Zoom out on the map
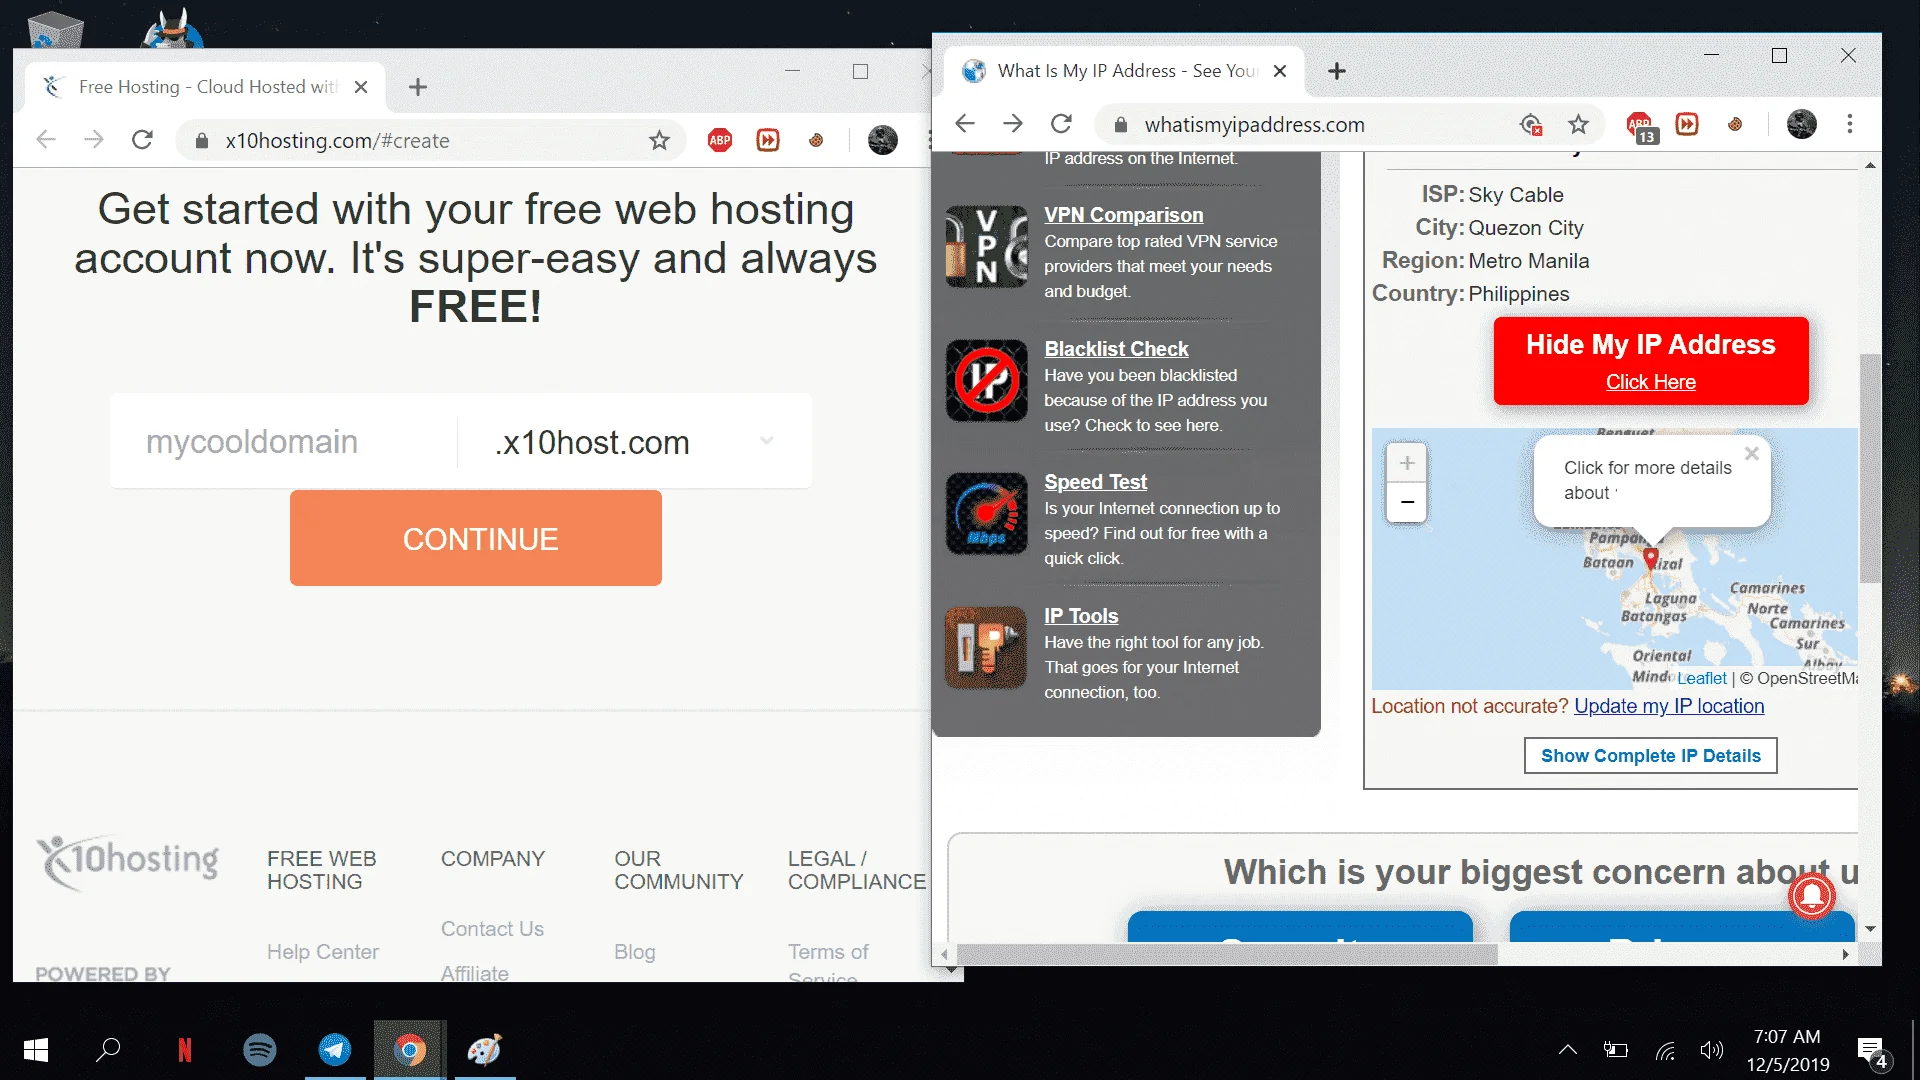This screenshot has height=1080, width=1920. (1407, 502)
